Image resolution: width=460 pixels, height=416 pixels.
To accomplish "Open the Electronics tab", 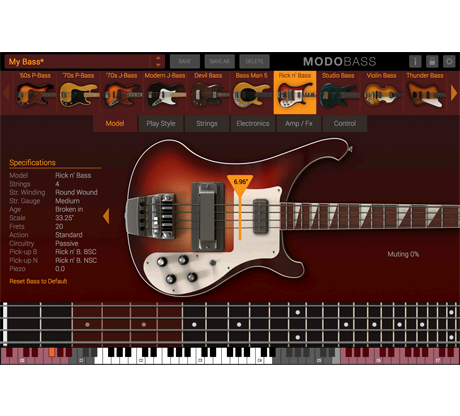I will pos(253,123).
